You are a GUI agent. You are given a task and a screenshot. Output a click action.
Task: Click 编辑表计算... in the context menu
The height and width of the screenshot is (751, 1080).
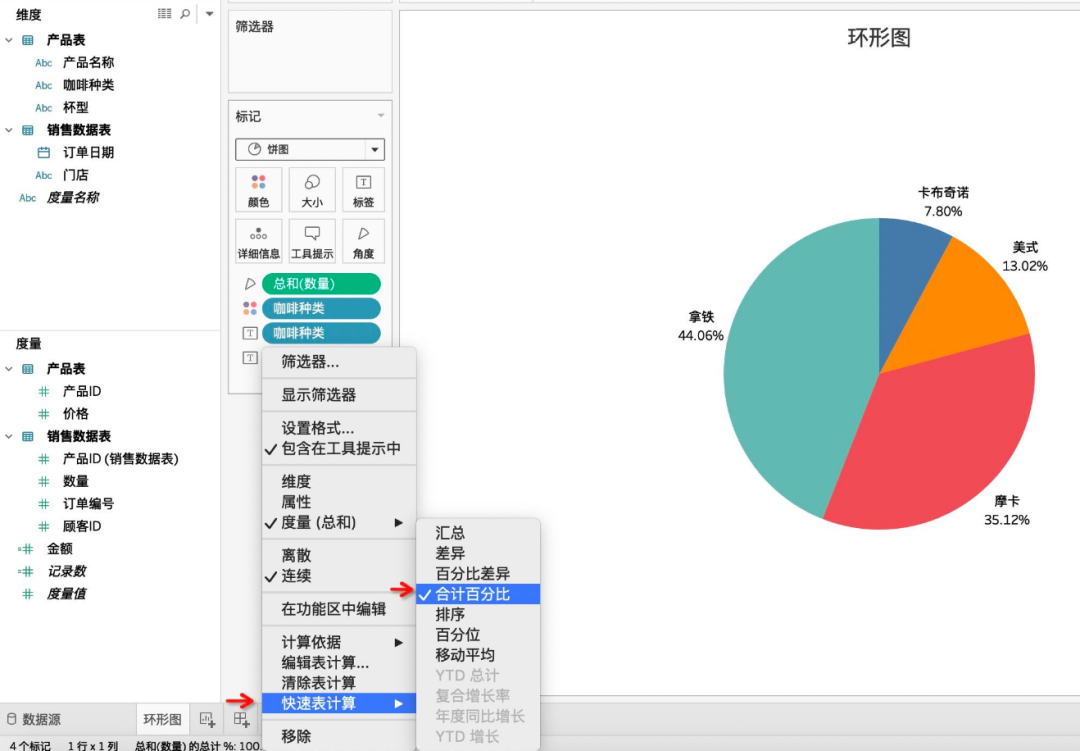(325, 662)
